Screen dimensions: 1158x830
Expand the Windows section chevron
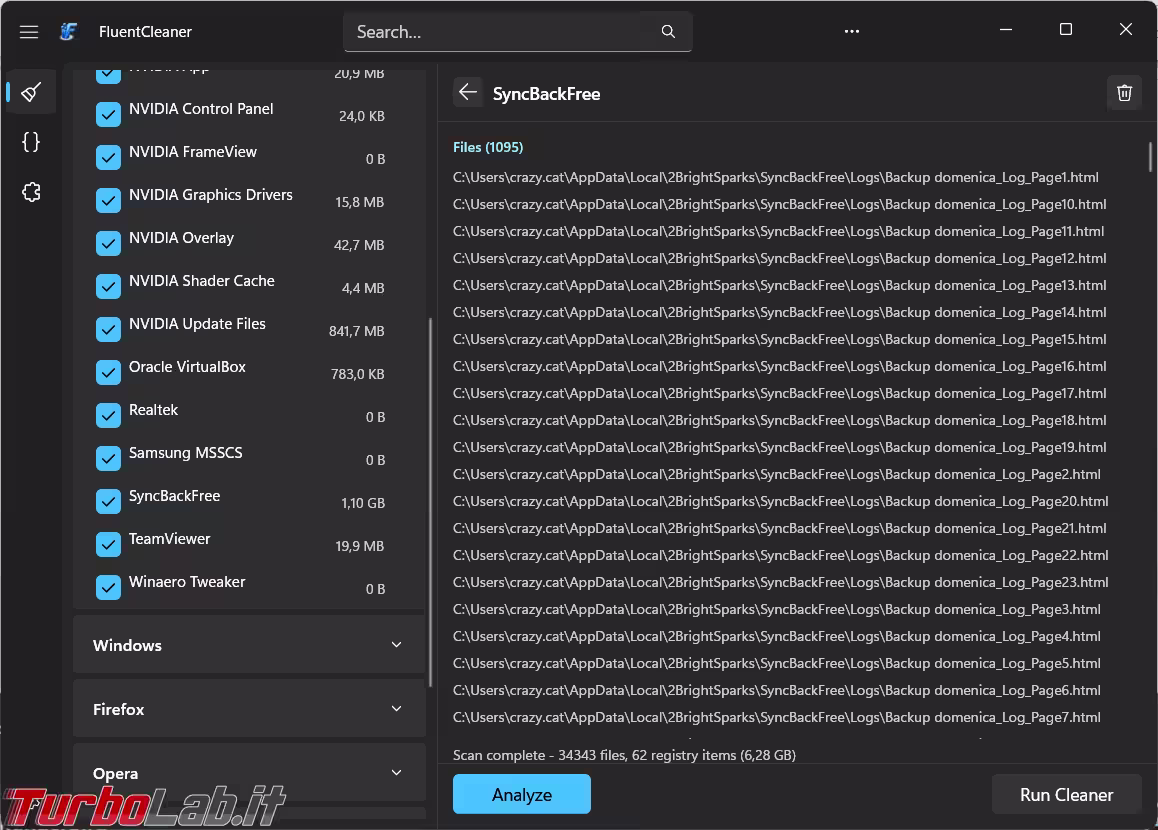pos(397,645)
